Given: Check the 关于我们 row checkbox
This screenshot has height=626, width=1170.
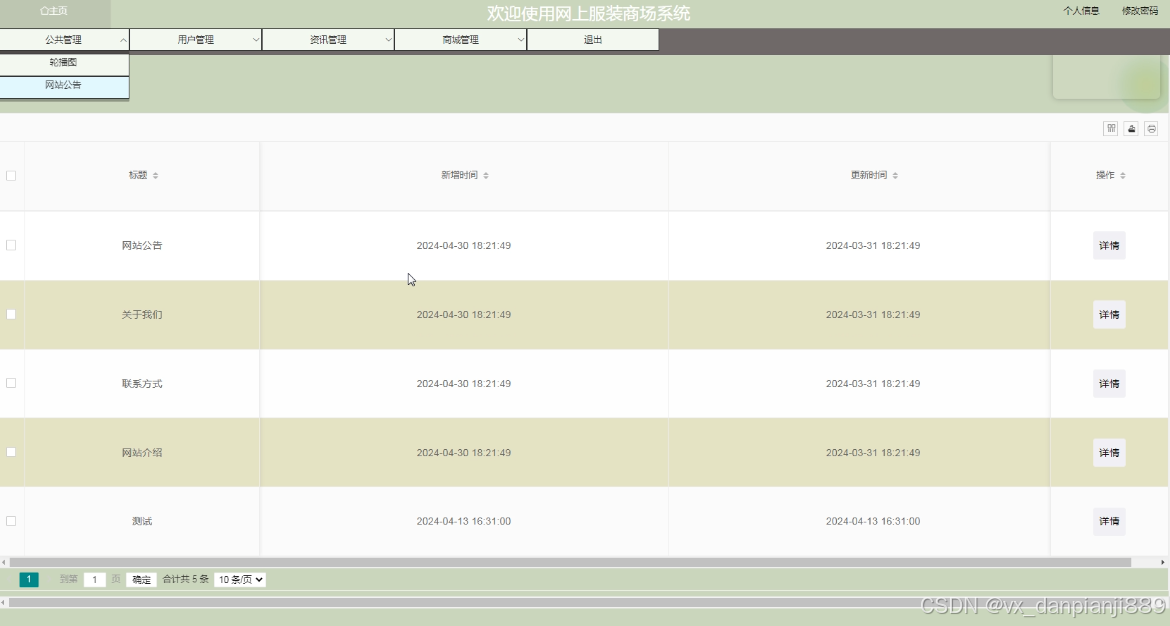Looking at the screenshot, I should (11, 314).
